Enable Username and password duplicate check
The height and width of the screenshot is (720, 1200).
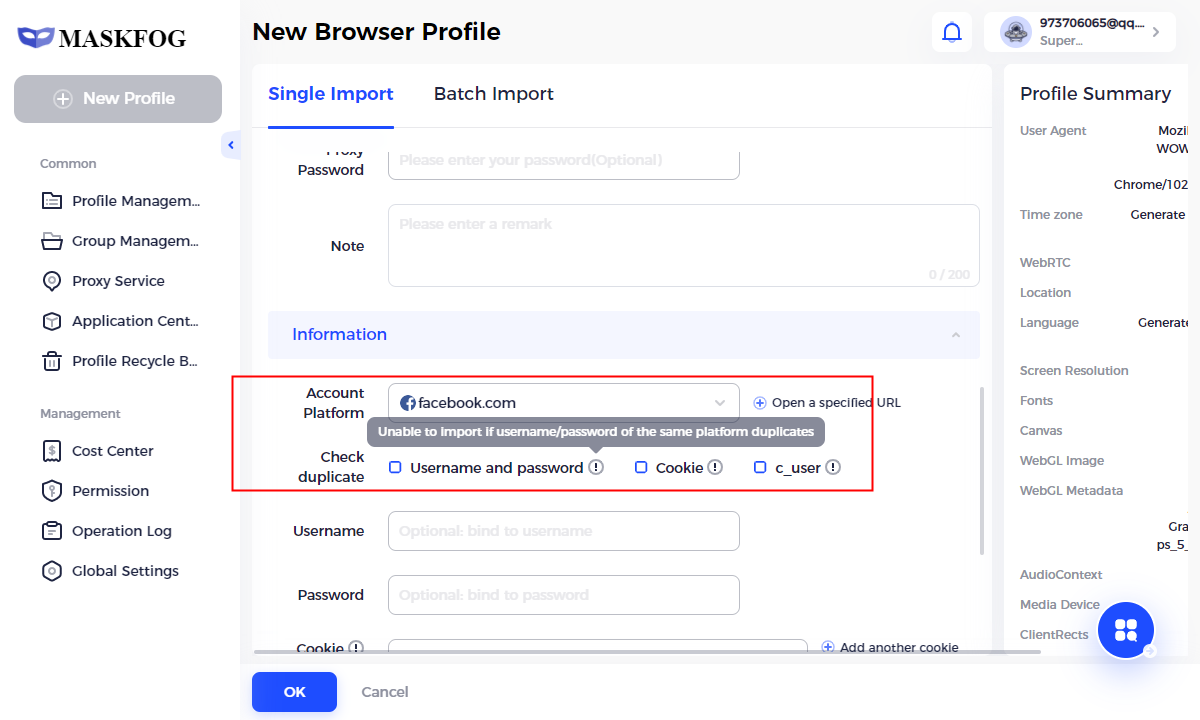[395, 467]
